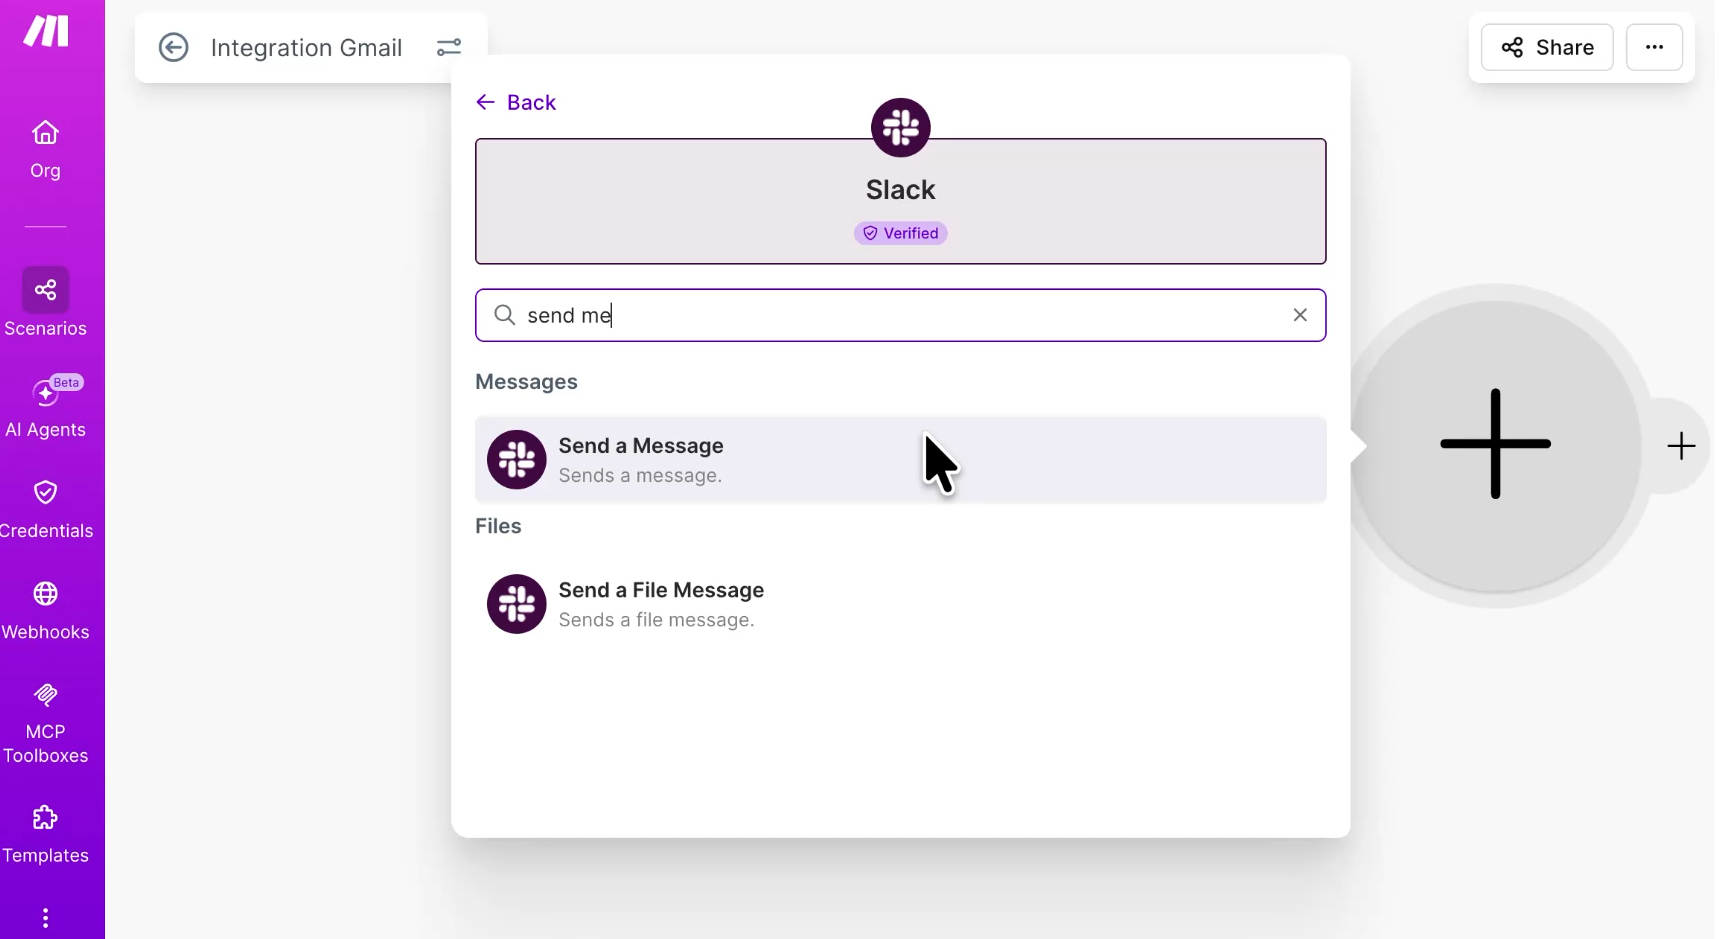Go to Scenarios in sidebar
This screenshot has height=939, width=1723.
pyautogui.click(x=45, y=303)
